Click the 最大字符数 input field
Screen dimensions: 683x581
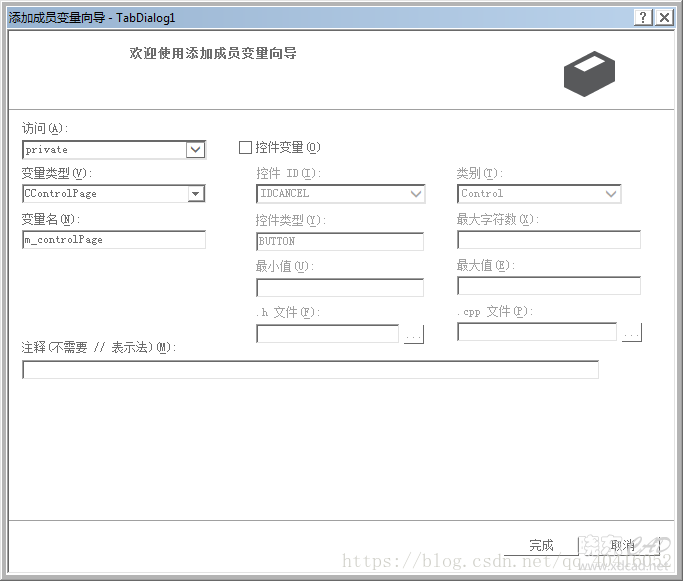pos(549,240)
